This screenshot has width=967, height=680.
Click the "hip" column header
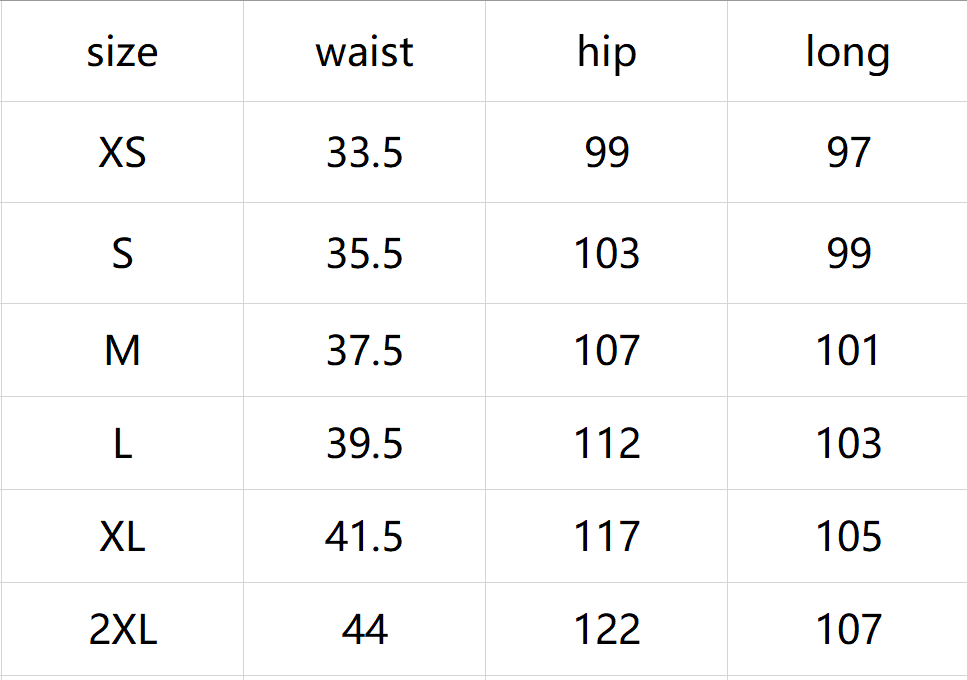pos(606,52)
